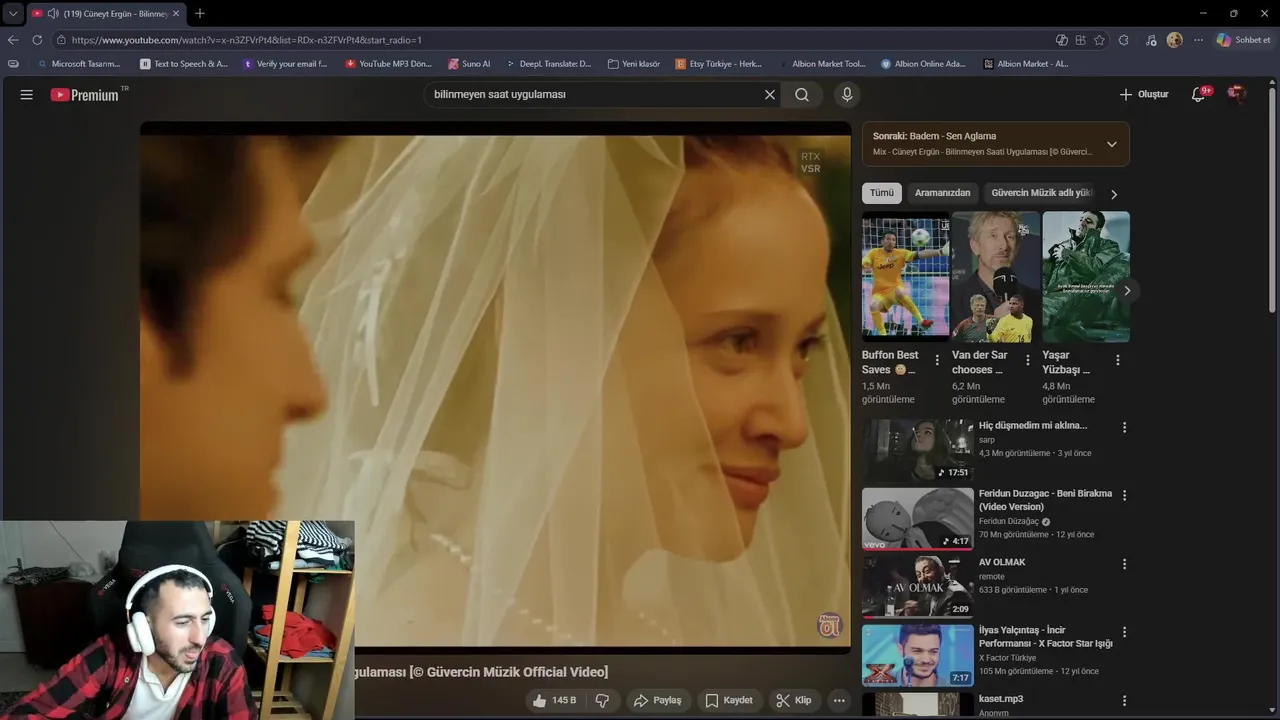Select Güvercin Müzik adlı yükleyen chip
The height and width of the screenshot is (720, 1280).
click(x=1041, y=193)
